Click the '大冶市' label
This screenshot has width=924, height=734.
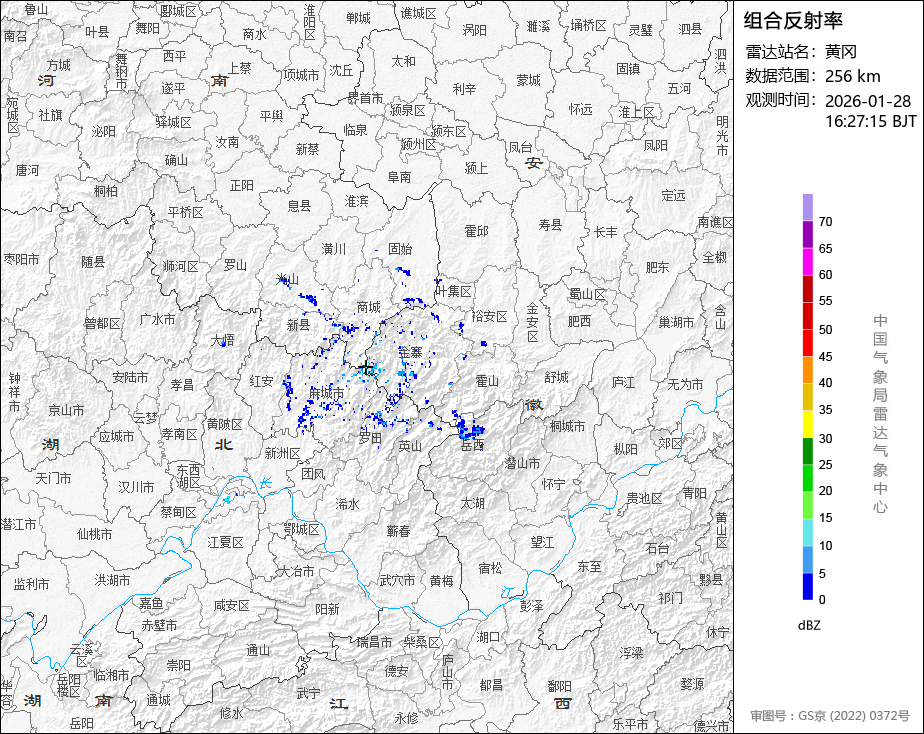pos(296,571)
